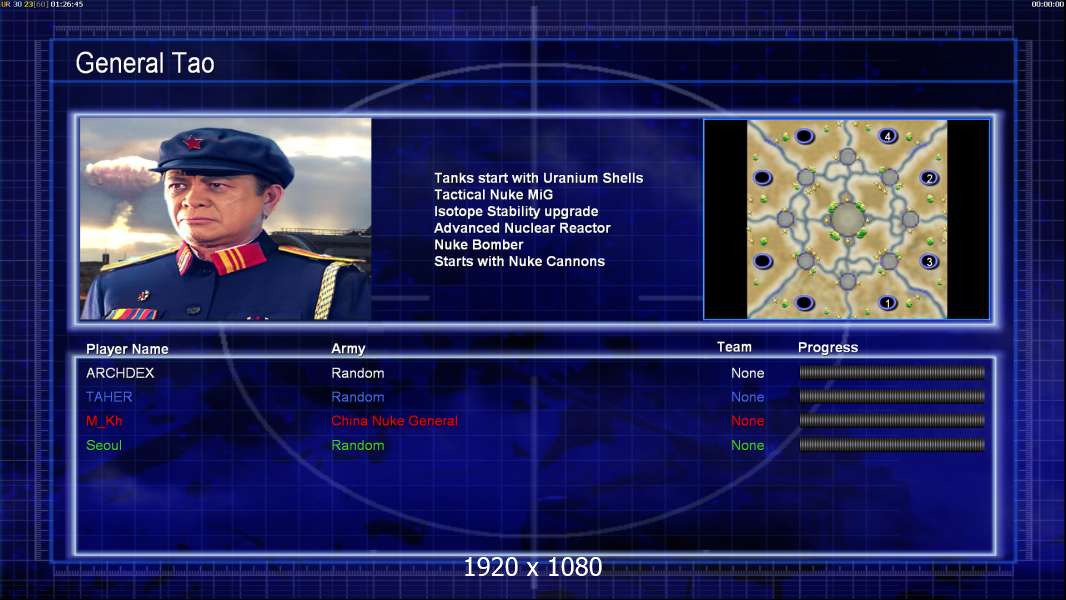
Task: Click start position marker 4 on the map
Action: (x=887, y=136)
